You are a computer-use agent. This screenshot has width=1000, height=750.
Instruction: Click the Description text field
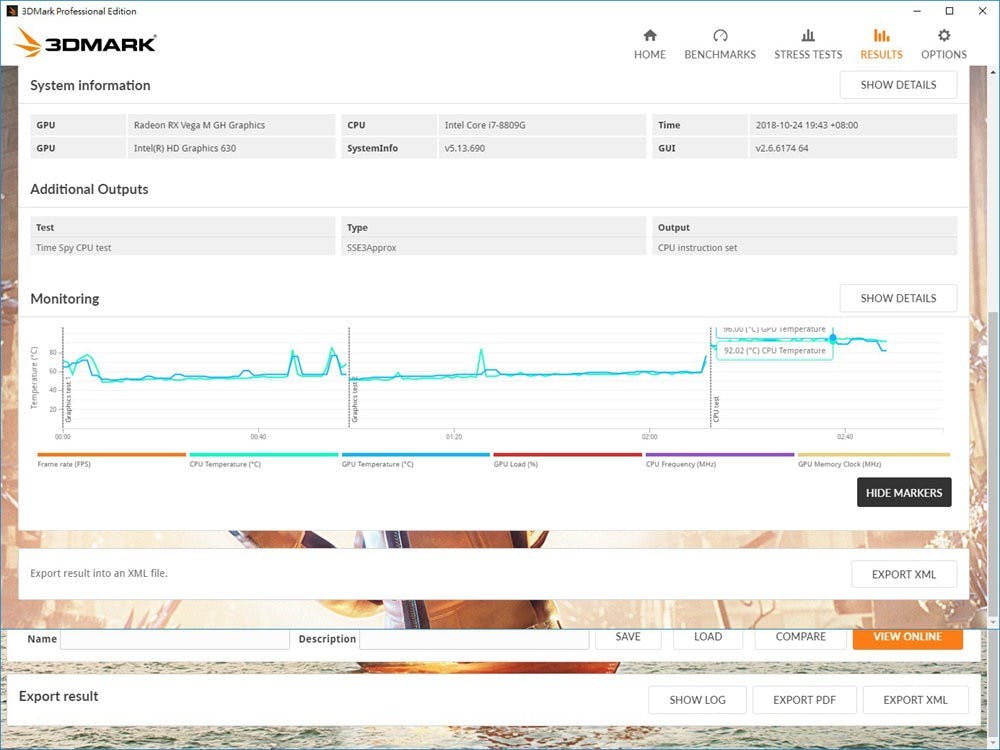coord(474,639)
